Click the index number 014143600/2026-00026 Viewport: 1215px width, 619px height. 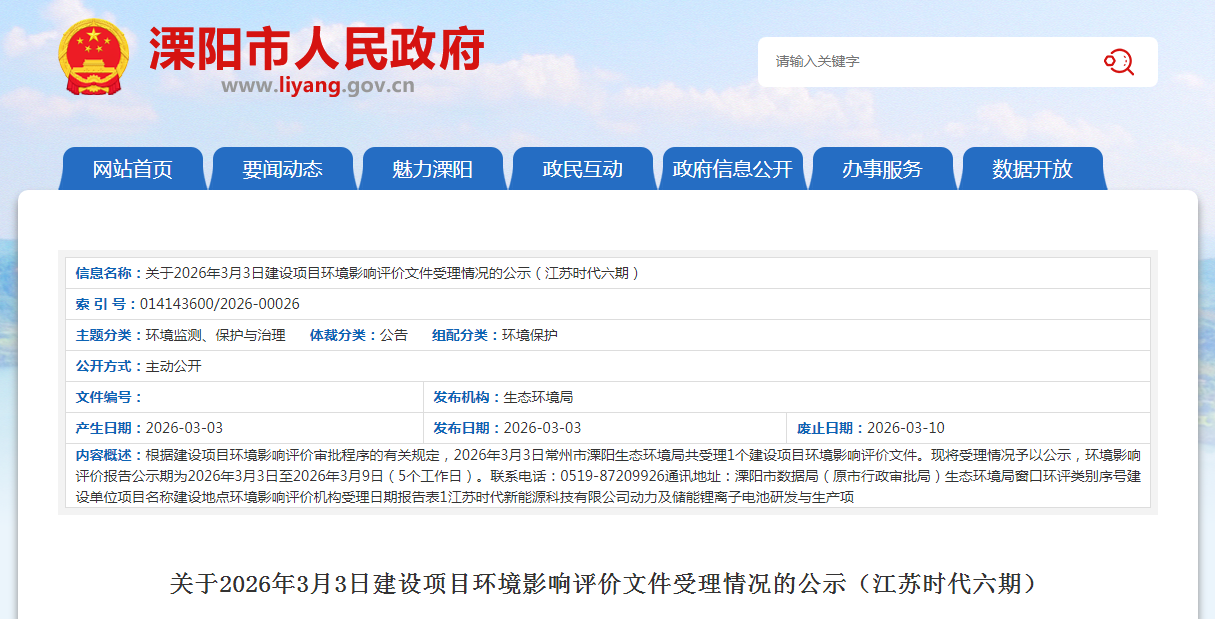[x=219, y=304]
